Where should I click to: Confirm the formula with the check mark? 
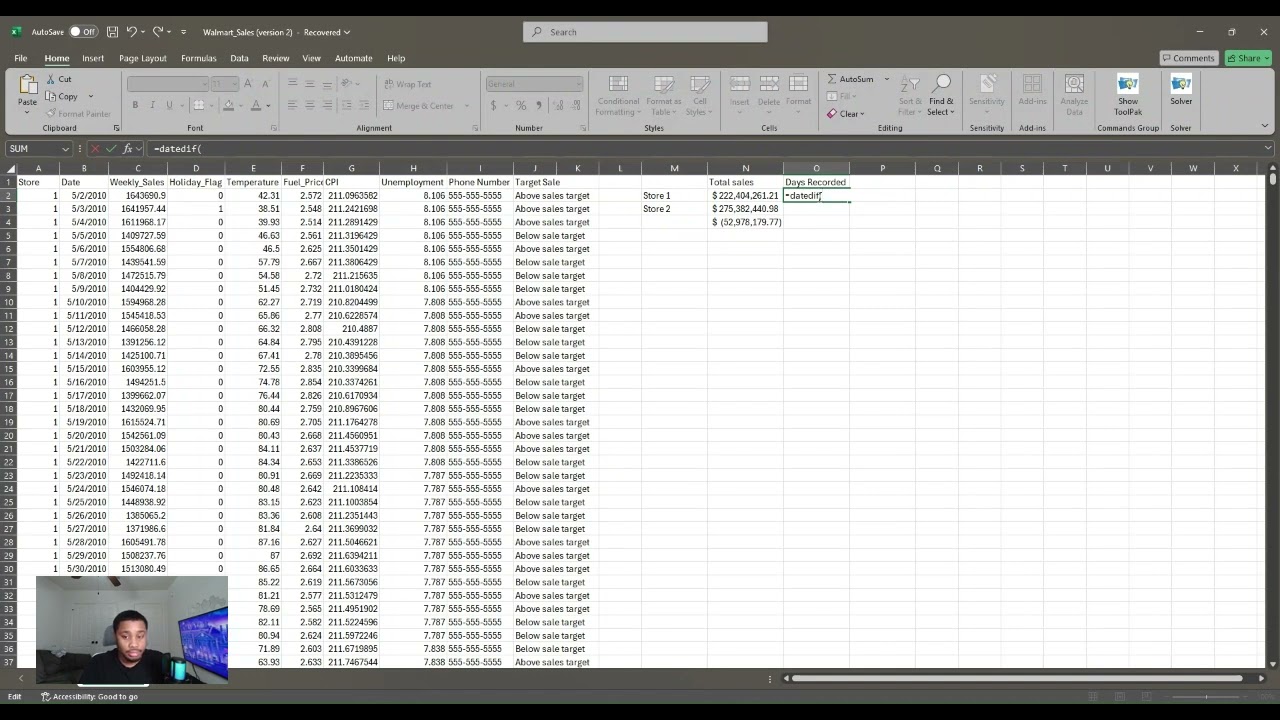112,149
